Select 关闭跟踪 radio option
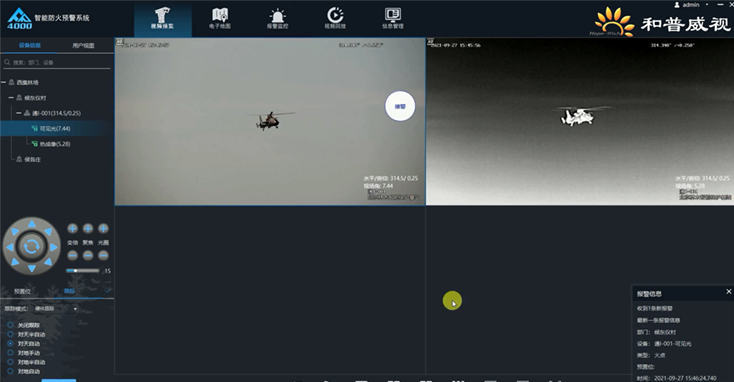 [10, 324]
